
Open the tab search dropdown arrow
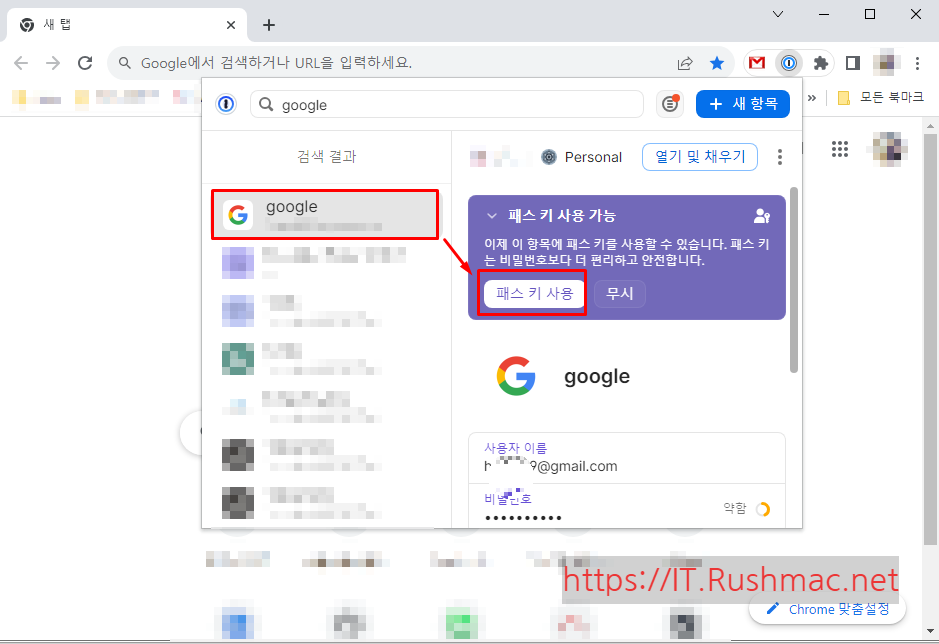click(777, 14)
